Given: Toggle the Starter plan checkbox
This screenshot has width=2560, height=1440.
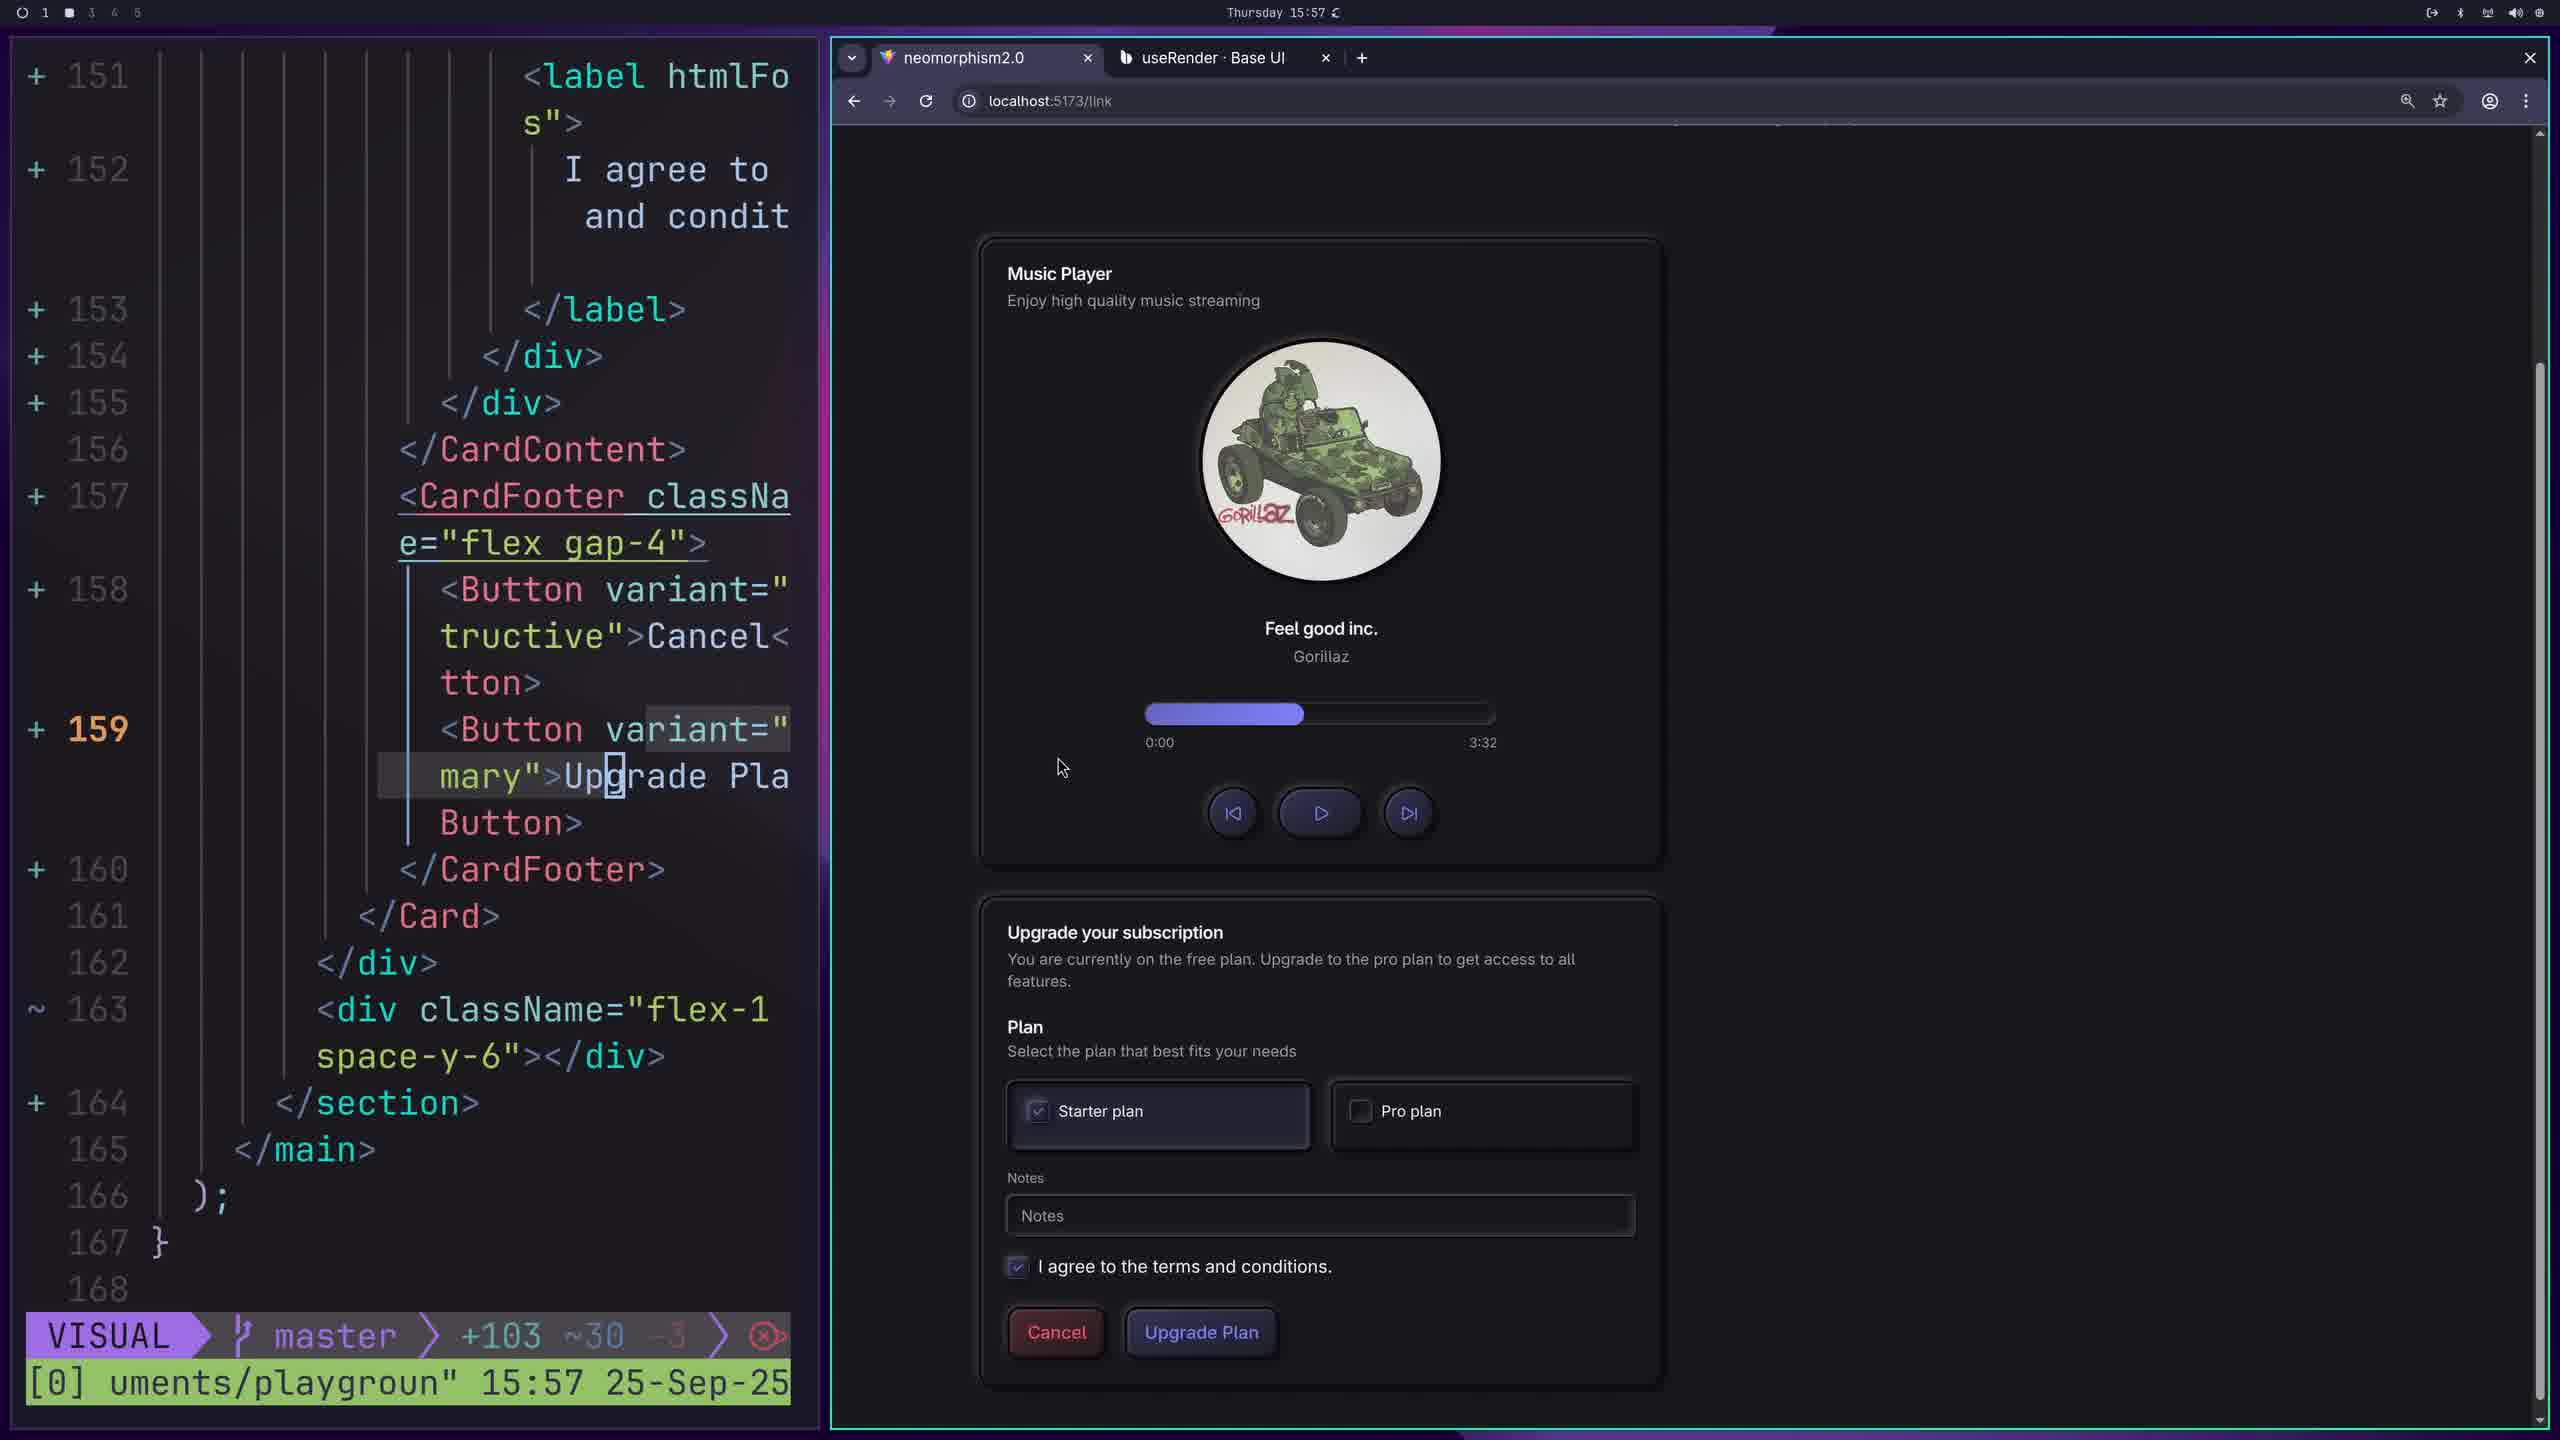Looking at the screenshot, I should 1038,1111.
